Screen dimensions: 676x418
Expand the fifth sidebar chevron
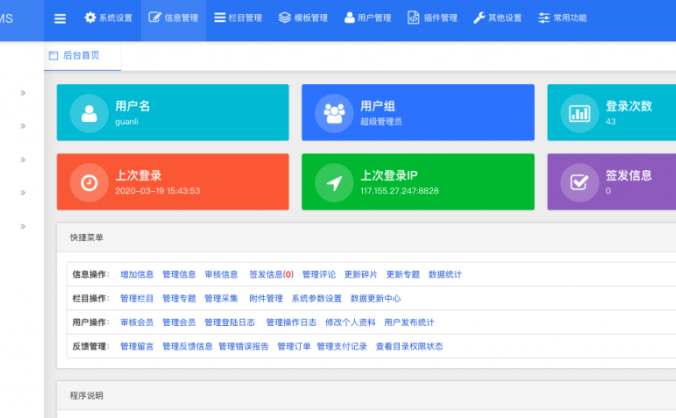(x=23, y=226)
